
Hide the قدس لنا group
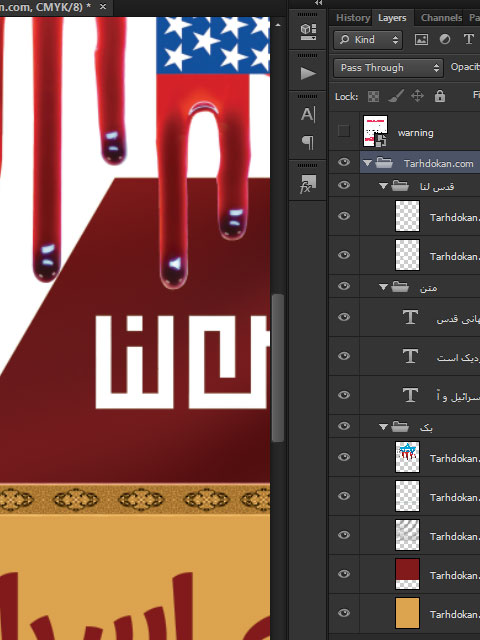pyautogui.click(x=344, y=185)
